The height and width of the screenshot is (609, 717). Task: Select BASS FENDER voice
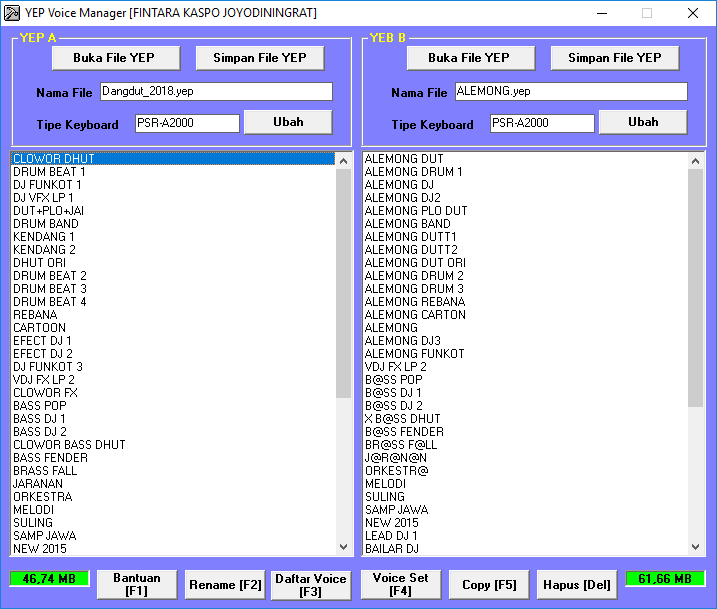coord(172,458)
